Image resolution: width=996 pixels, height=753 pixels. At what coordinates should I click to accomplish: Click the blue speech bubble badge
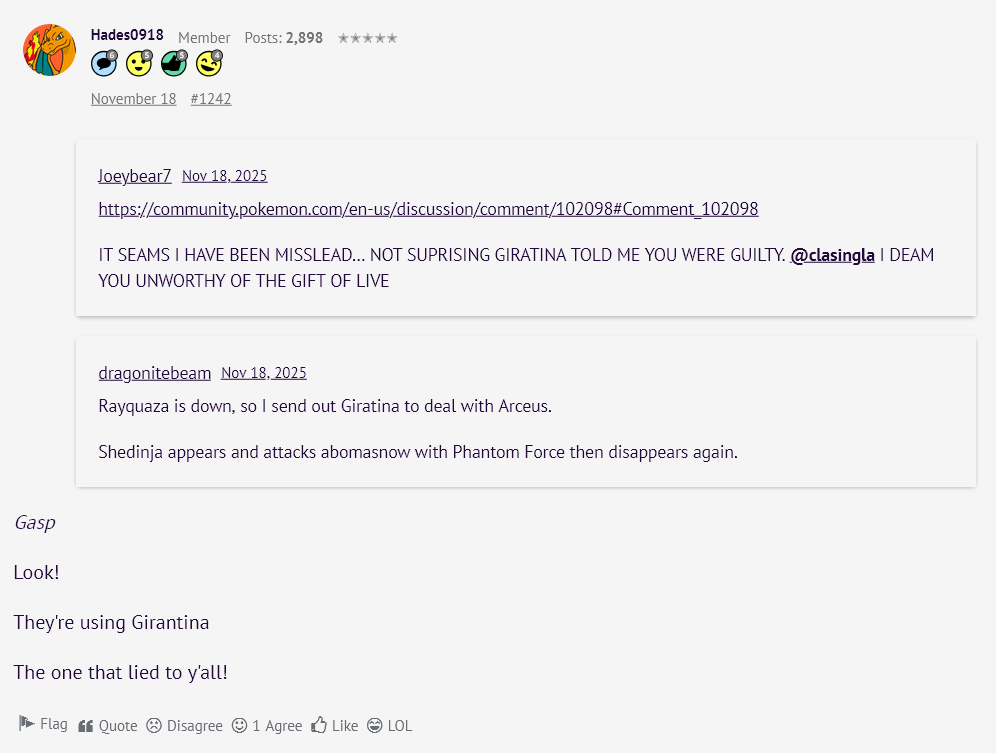104,63
